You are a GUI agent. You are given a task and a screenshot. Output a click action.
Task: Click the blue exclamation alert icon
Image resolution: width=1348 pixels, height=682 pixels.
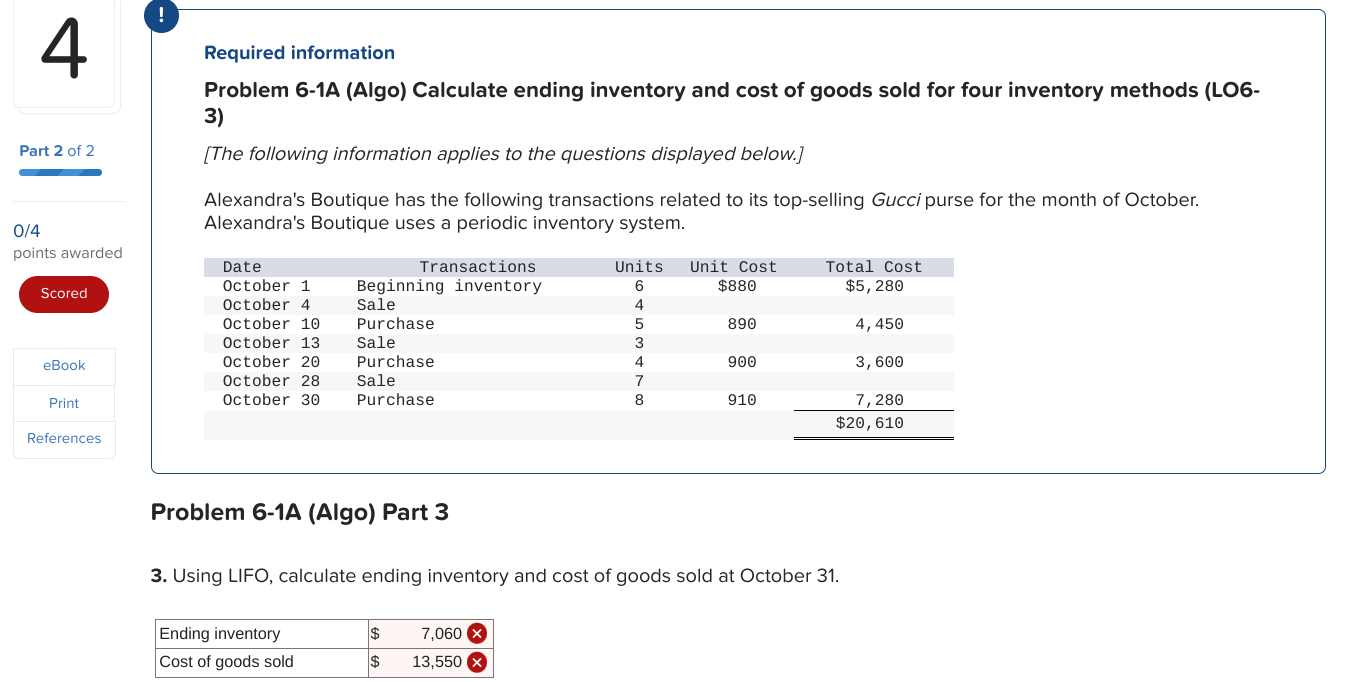tap(161, 16)
